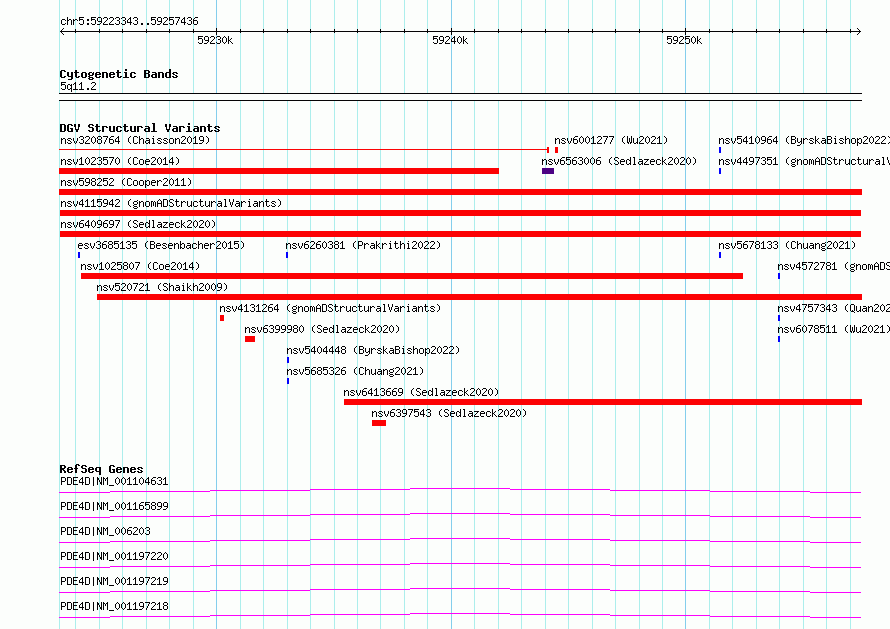Click the 59250k ruler position
This screenshot has width=890, height=629.
coord(684,40)
